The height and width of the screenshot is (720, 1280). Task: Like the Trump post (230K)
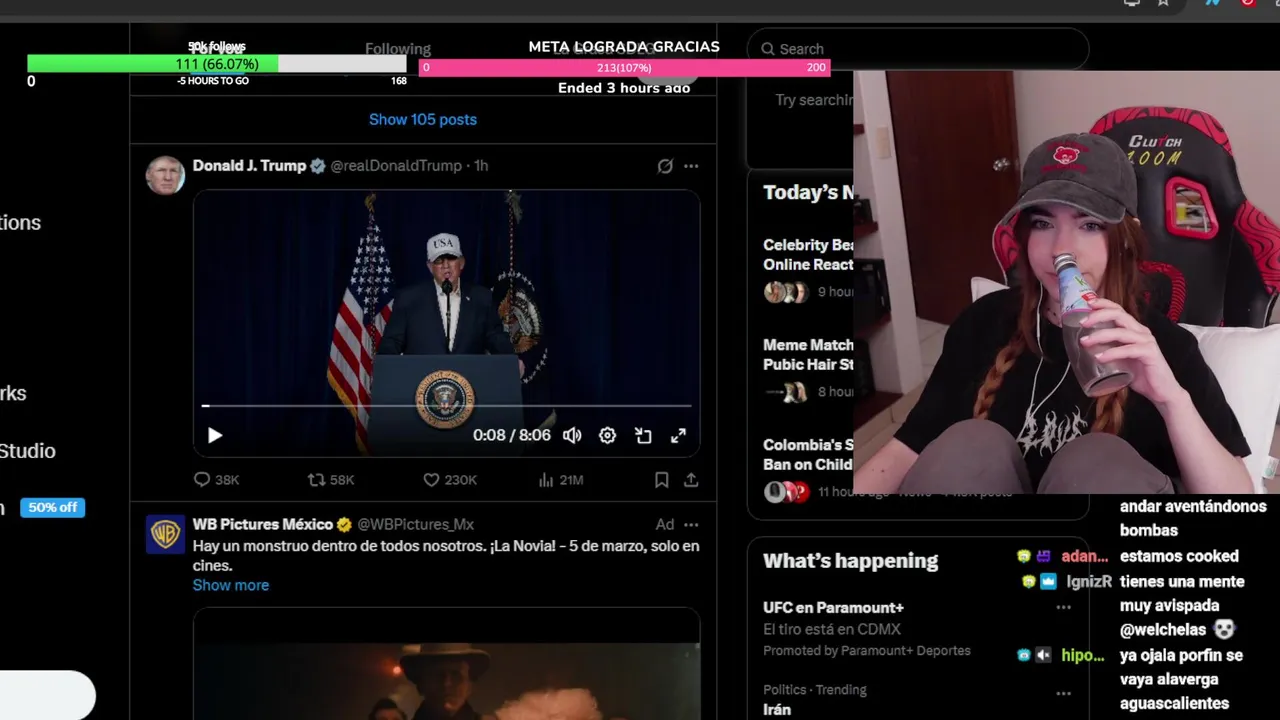click(450, 480)
